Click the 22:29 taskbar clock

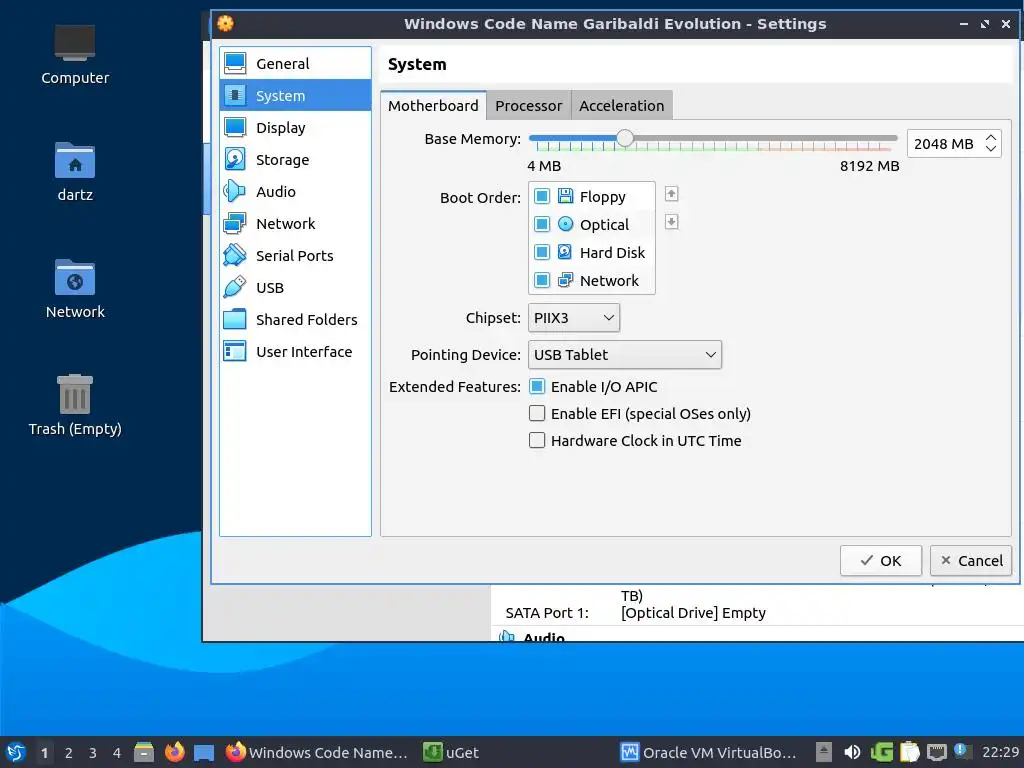point(1000,752)
